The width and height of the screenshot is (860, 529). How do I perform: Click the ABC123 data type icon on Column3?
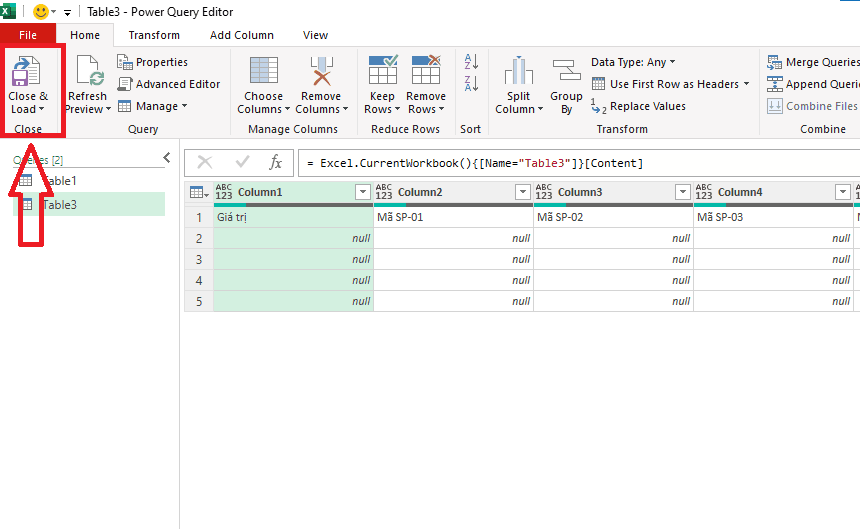tap(544, 192)
